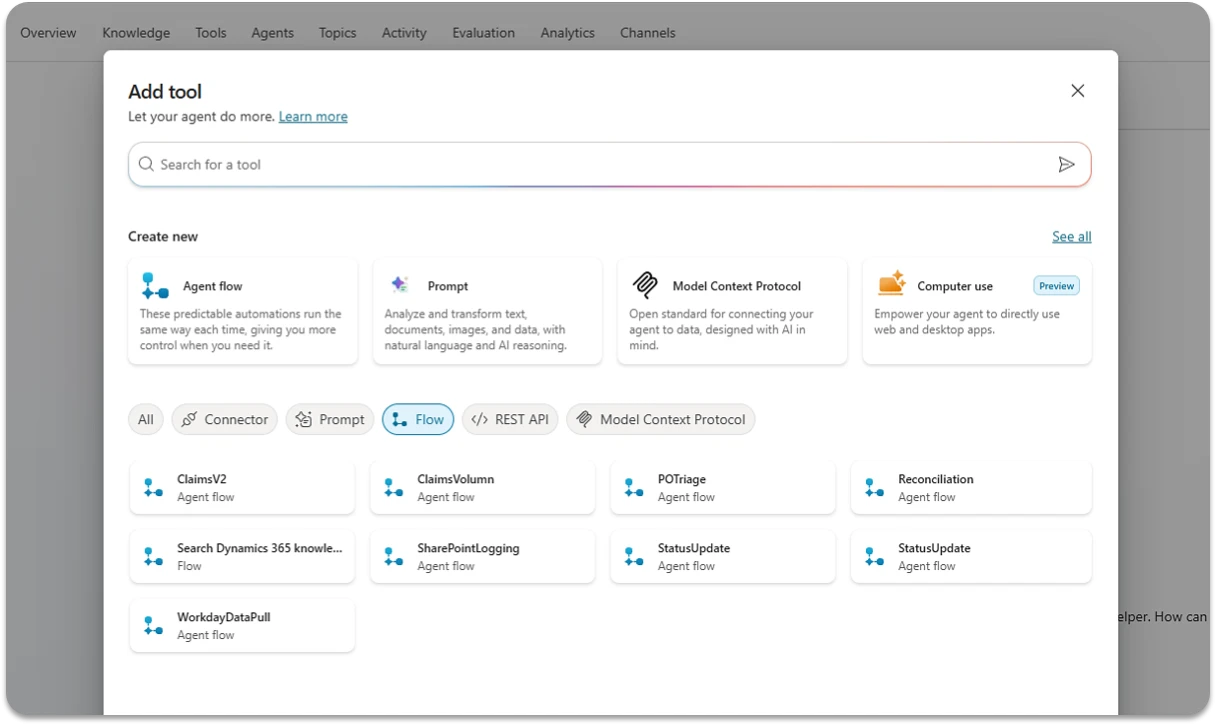Select the POTriage agent flow card

(x=722, y=488)
